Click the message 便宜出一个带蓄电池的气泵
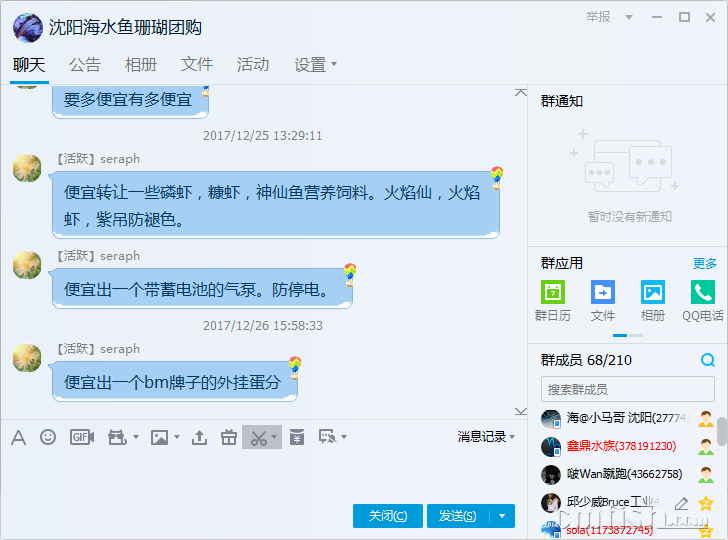Screen dimensions: 728x540 point(202,290)
